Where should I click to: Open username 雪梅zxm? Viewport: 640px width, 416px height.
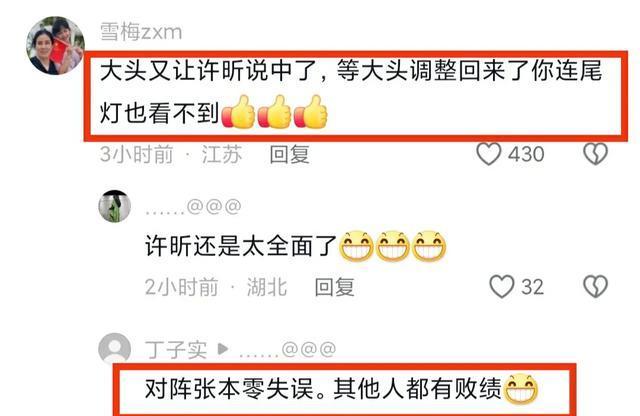pyautogui.click(x=141, y=32)
